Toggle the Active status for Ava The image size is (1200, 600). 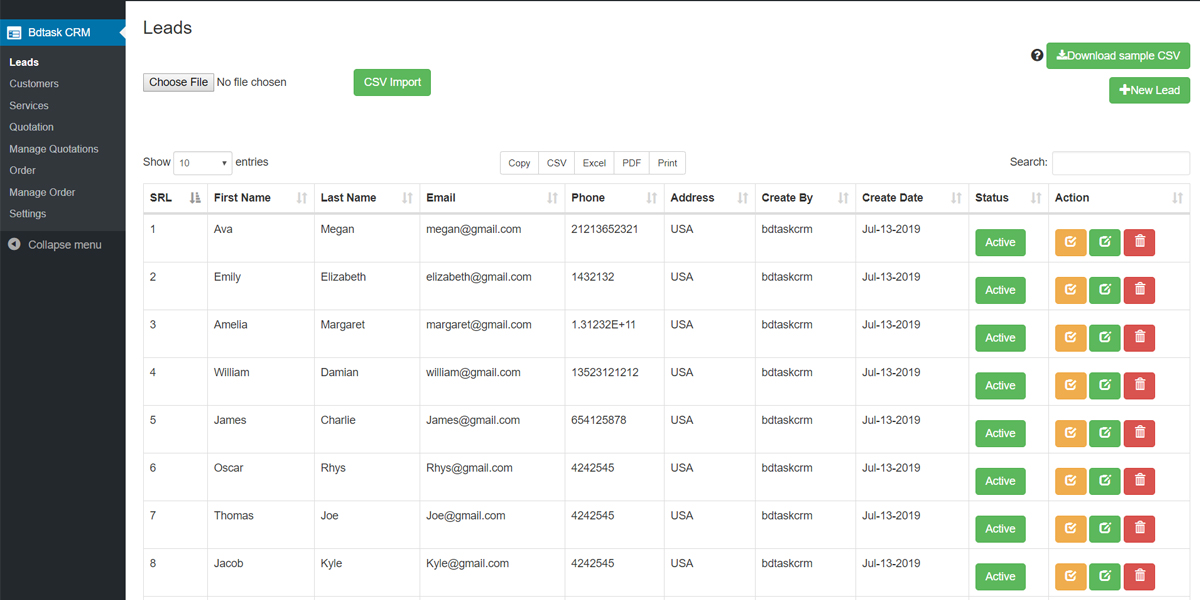pos(1000,242)
